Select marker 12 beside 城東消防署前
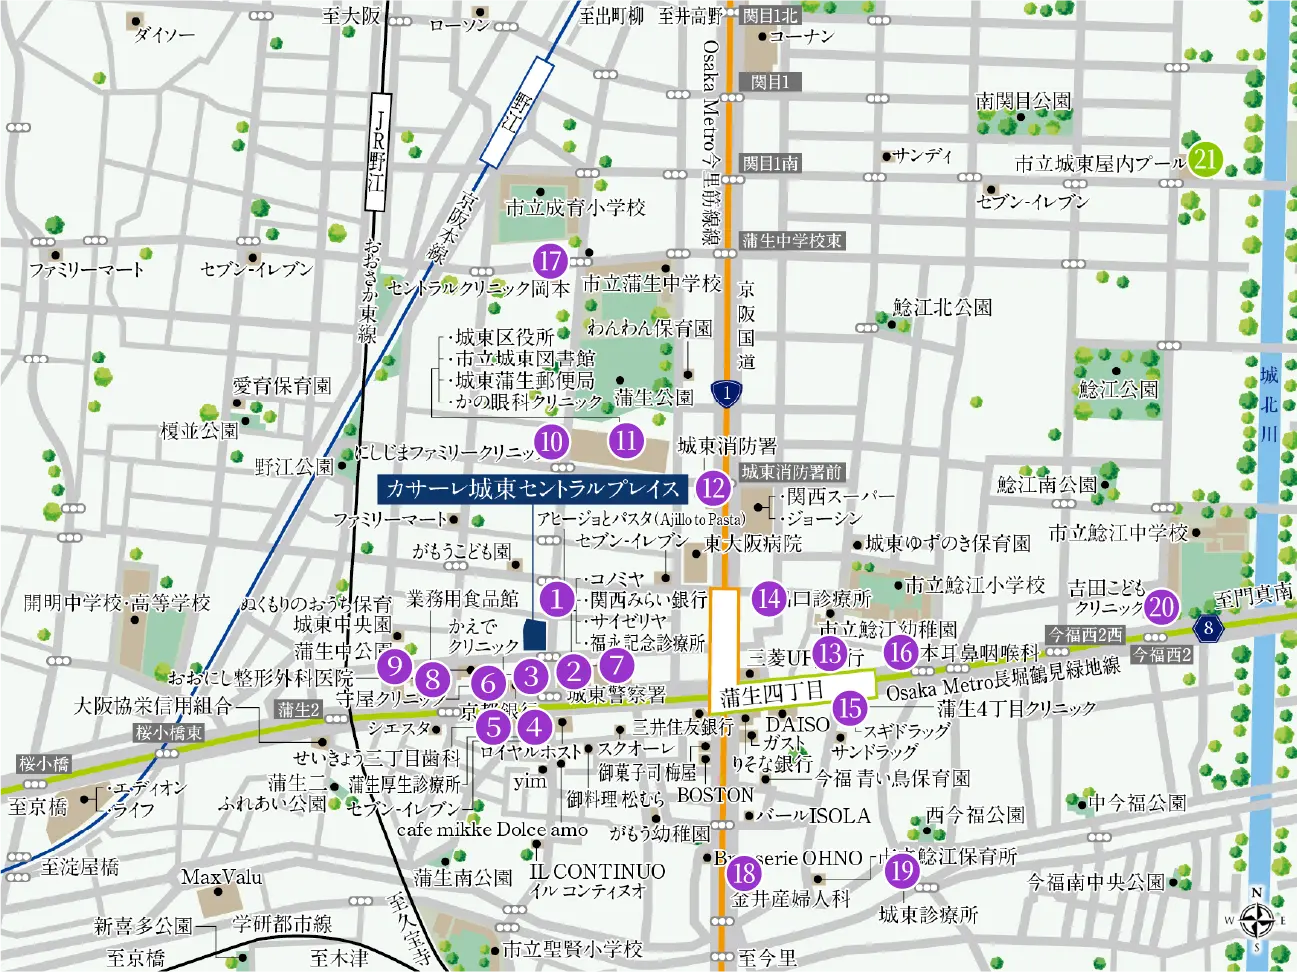 pos(713,490)
